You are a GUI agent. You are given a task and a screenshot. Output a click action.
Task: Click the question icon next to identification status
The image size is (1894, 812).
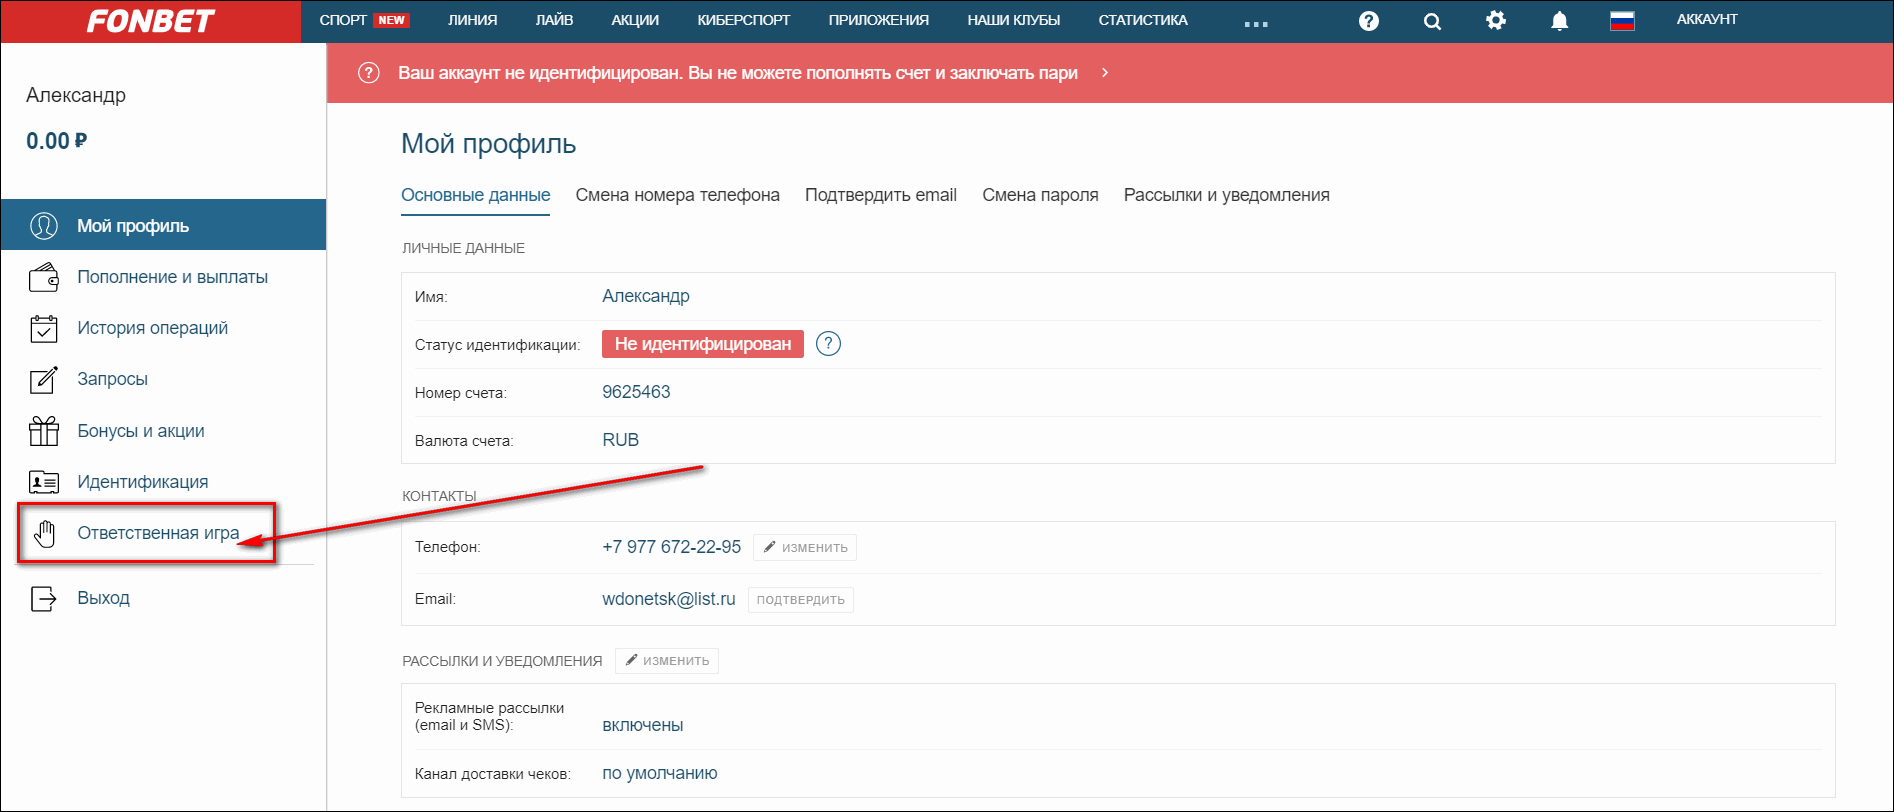point(828,344)
